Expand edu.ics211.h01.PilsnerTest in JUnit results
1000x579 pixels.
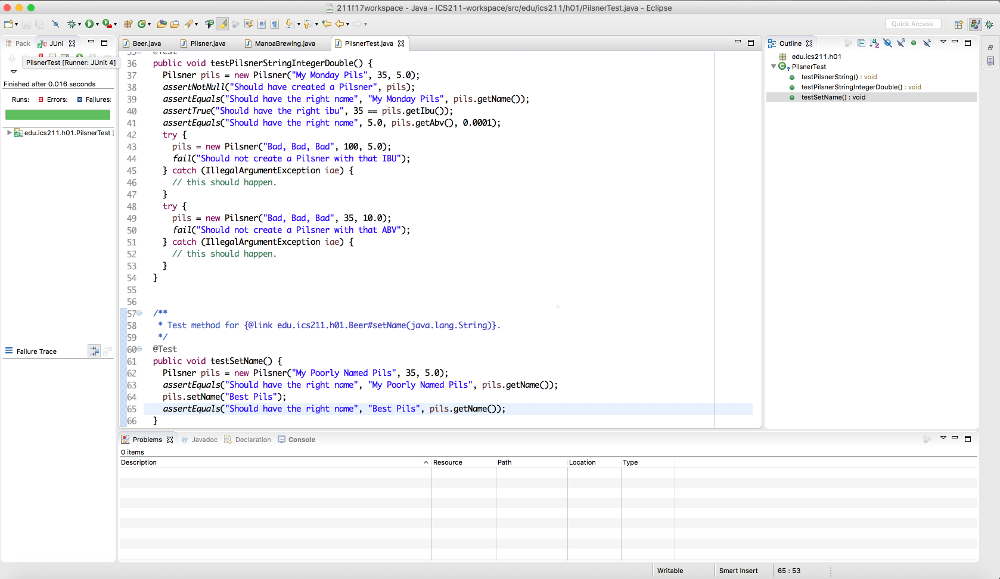(x=9, y=132)
